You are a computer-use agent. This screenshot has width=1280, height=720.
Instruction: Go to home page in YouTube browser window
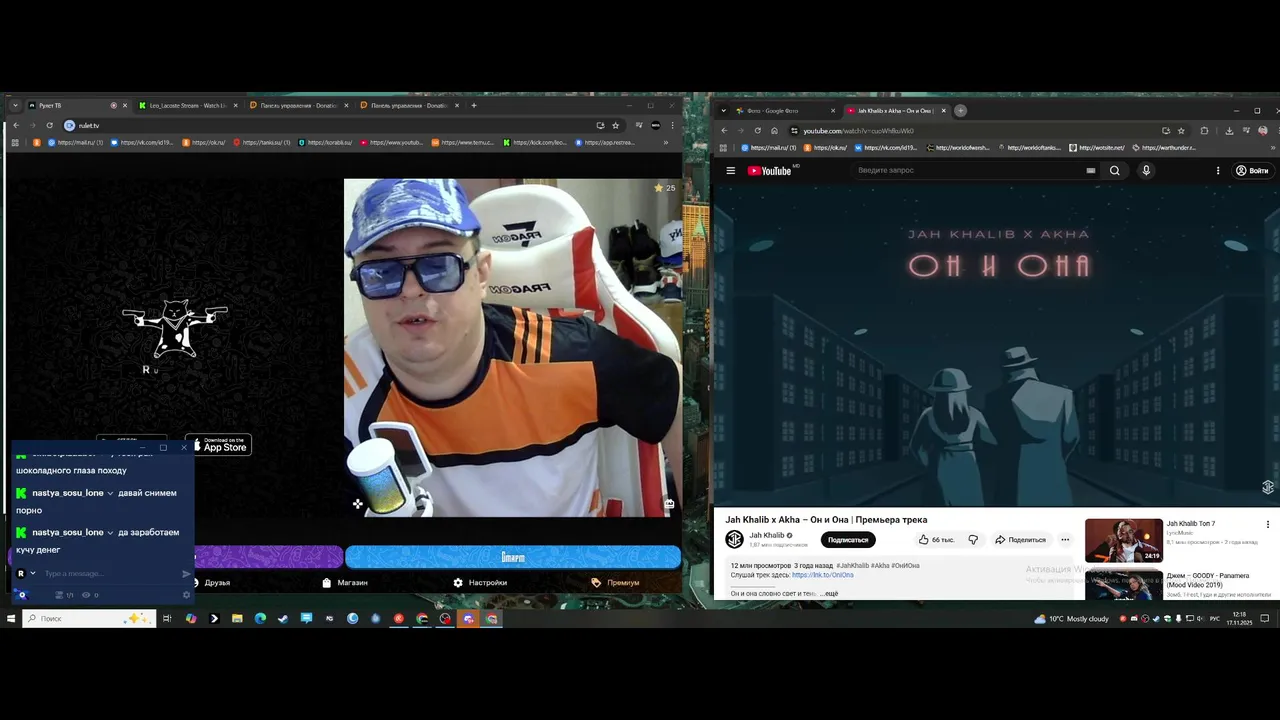774,131
